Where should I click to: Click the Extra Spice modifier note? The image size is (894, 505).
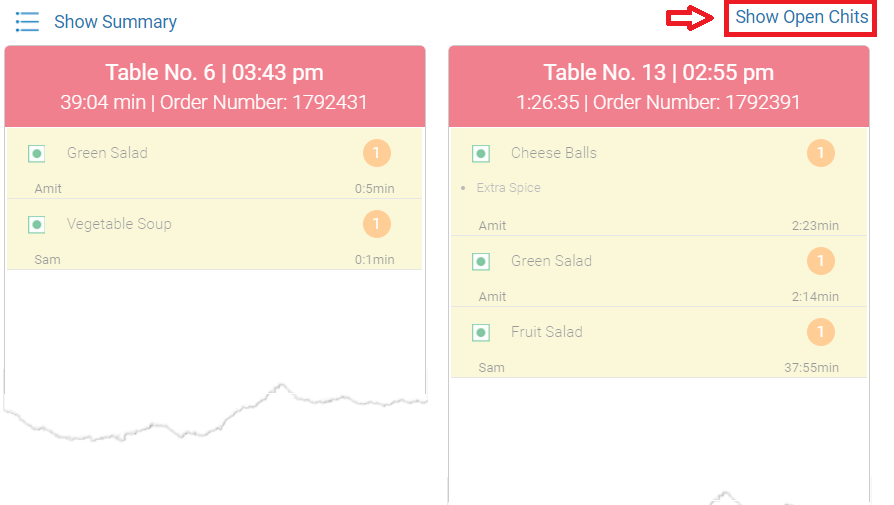[x=509, y=188]
